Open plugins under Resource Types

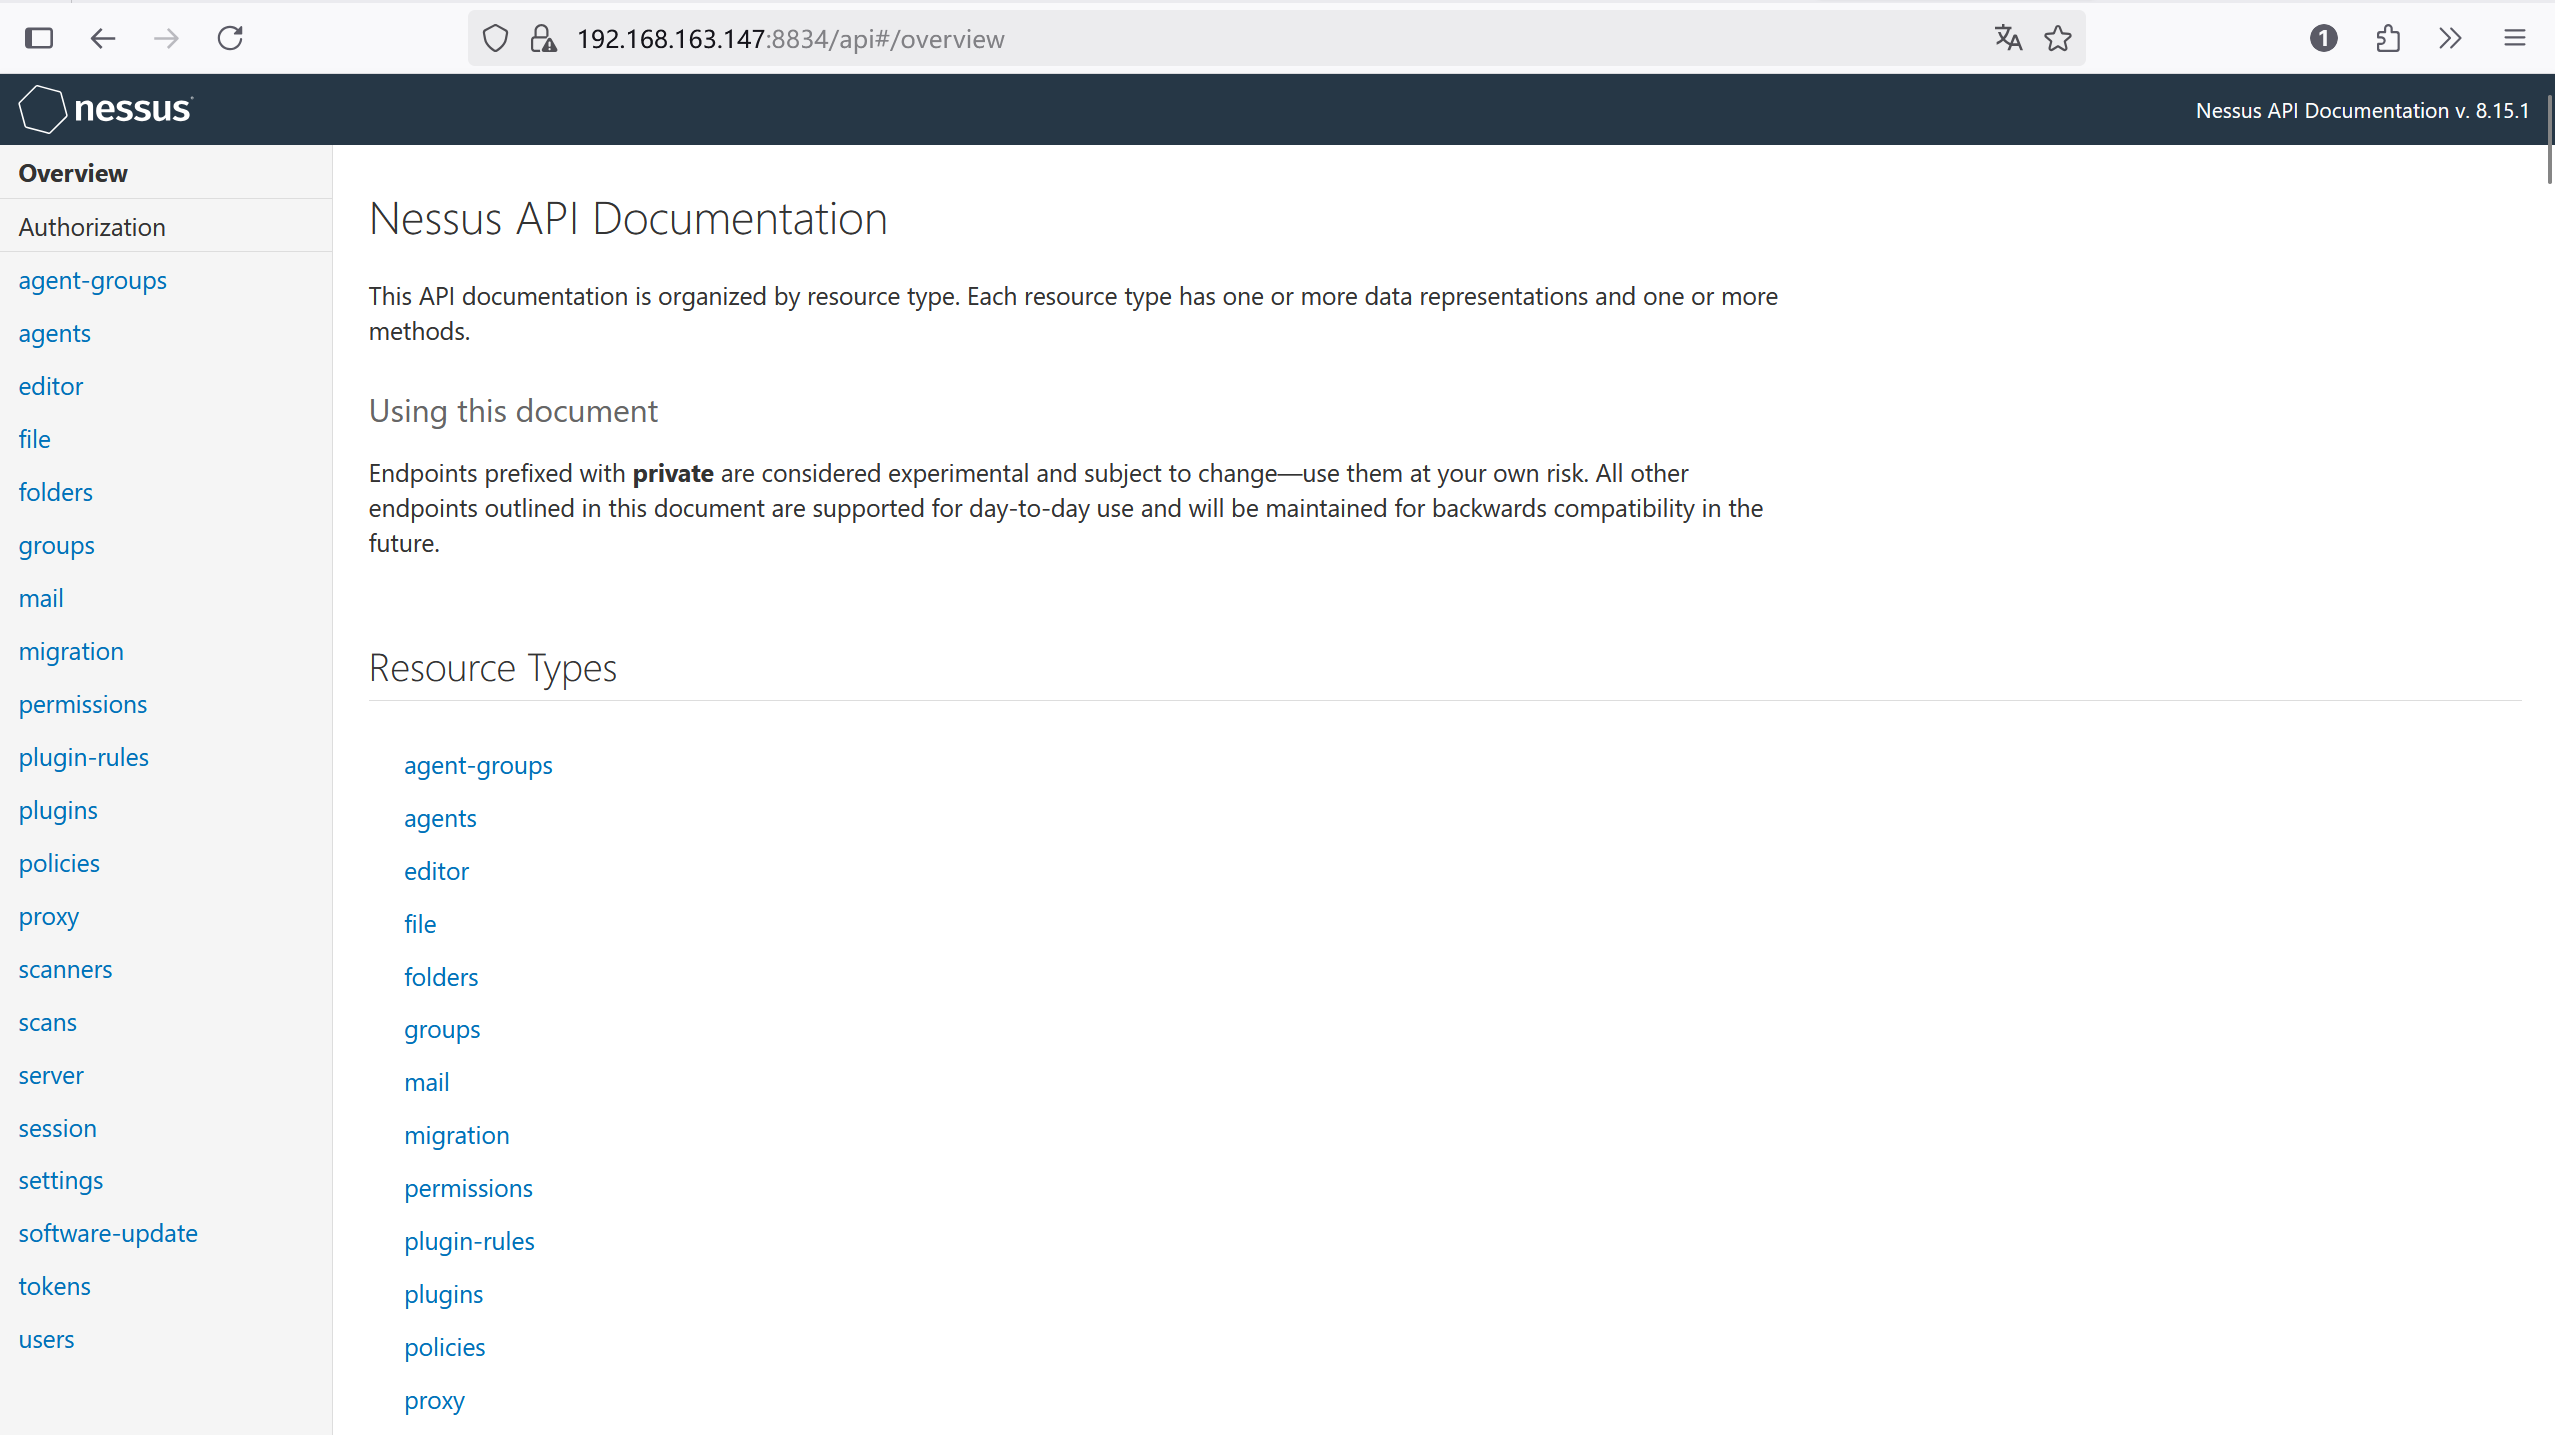click(x=444, y=1295)
